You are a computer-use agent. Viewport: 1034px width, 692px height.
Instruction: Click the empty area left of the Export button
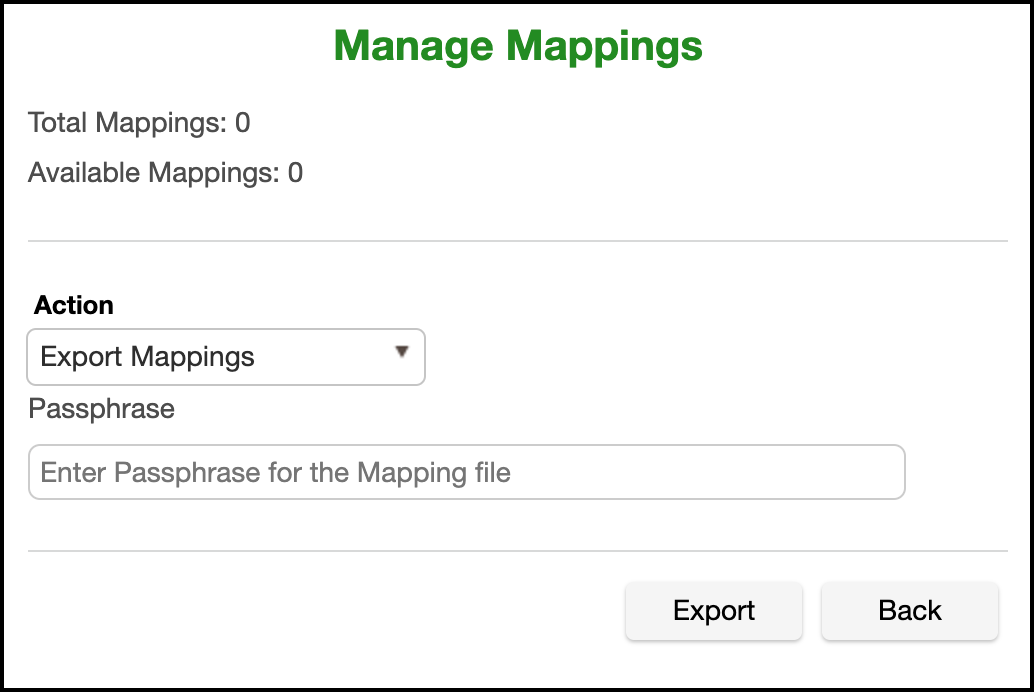click(x=320, y=611)
